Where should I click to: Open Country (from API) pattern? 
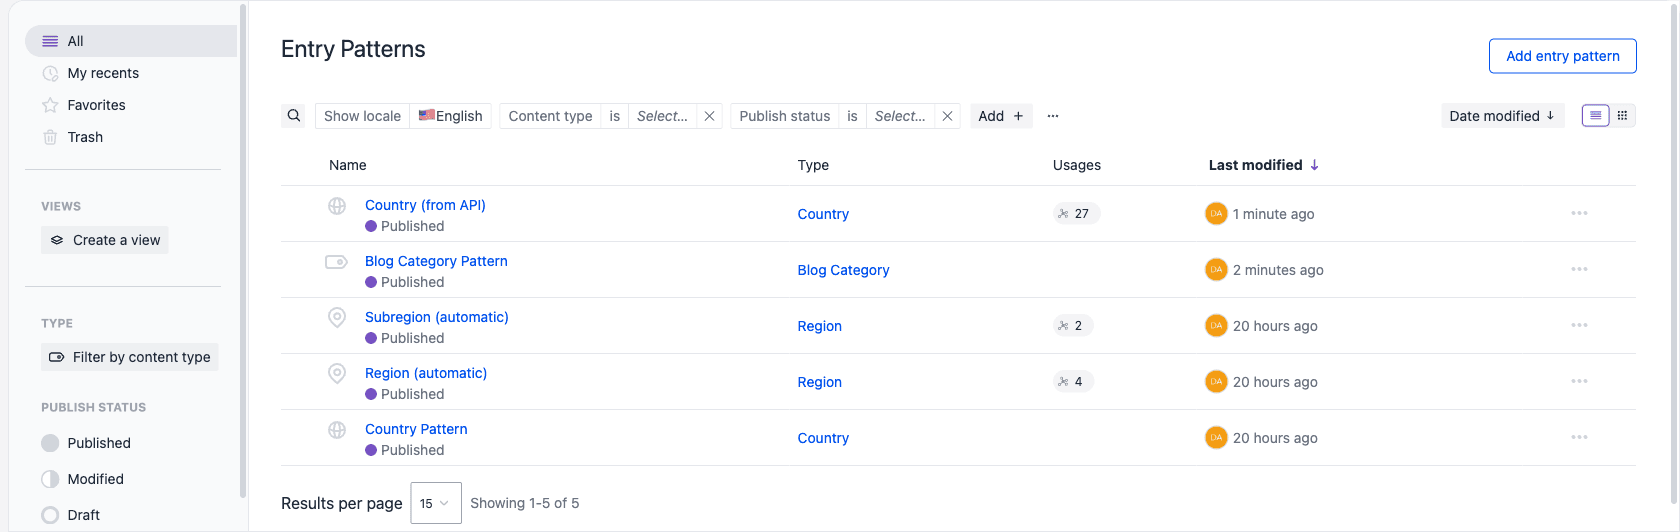pos(425,205)
